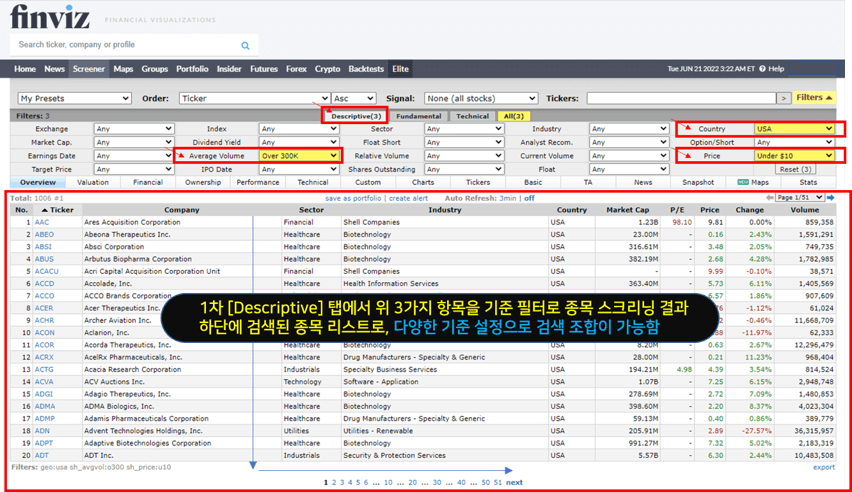Open Insider in the navigation bar

click(x=229, y=69)
